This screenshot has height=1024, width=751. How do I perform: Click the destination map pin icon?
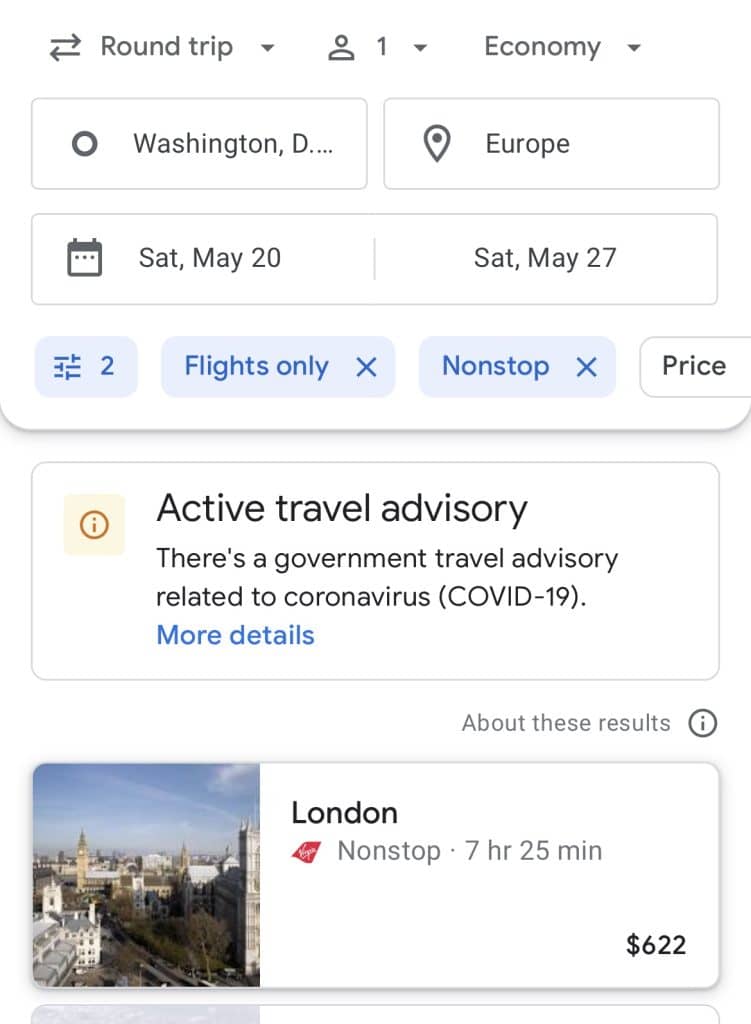(436, 144)
